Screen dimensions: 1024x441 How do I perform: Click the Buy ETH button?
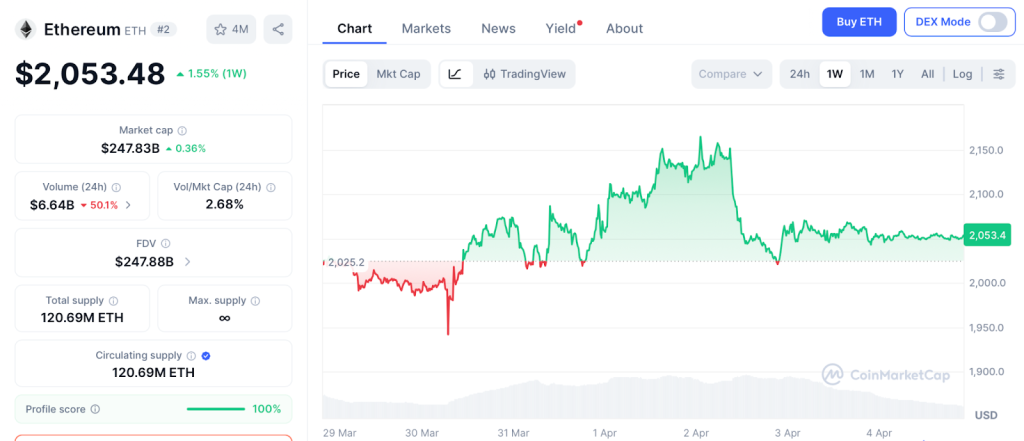(859, 22)
